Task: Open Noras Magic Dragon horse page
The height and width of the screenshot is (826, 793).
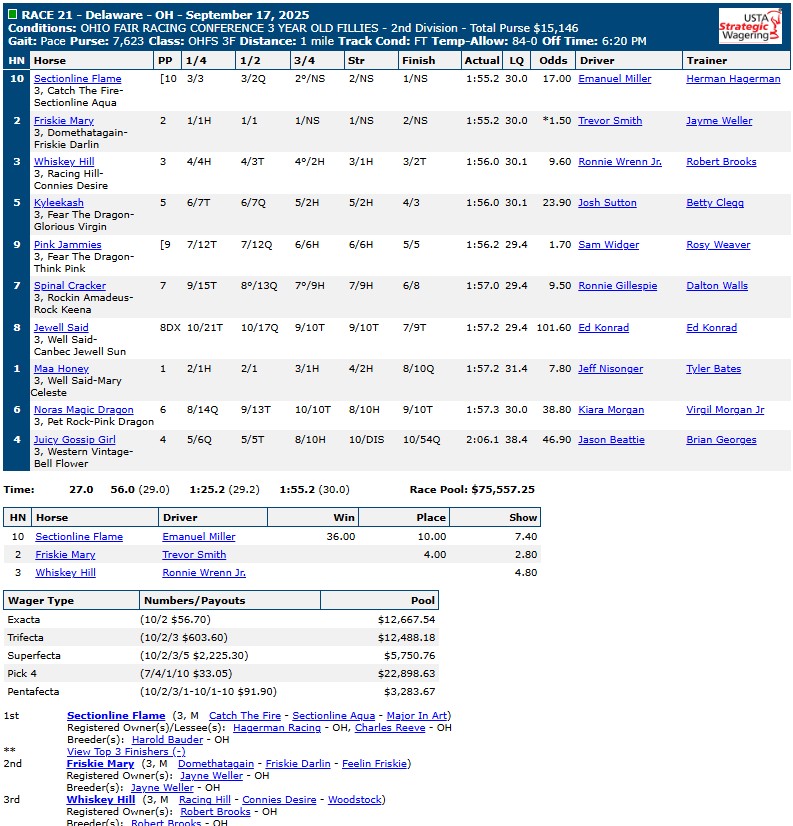Action: click(x=83, y=410)
